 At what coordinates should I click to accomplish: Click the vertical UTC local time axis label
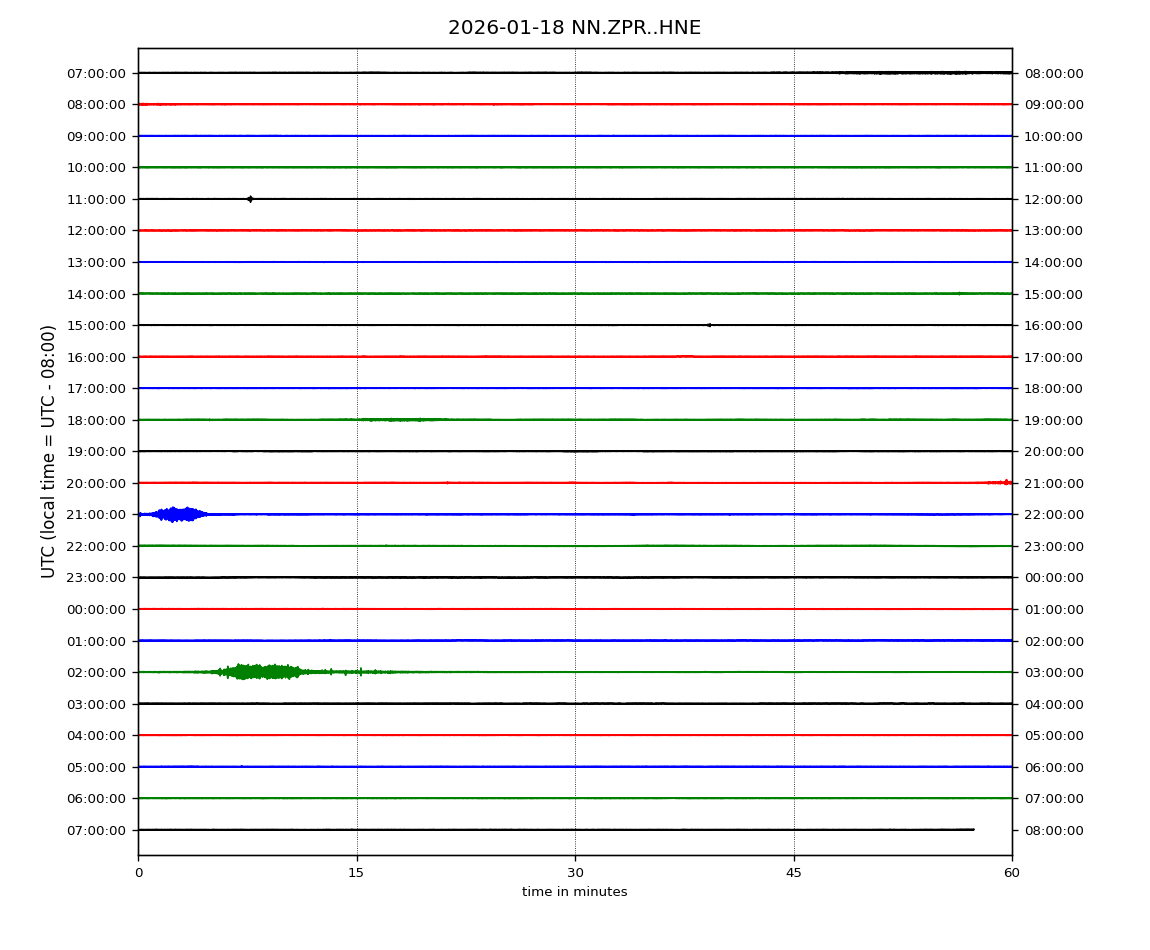pyautogui.click(x=49, y=451)
